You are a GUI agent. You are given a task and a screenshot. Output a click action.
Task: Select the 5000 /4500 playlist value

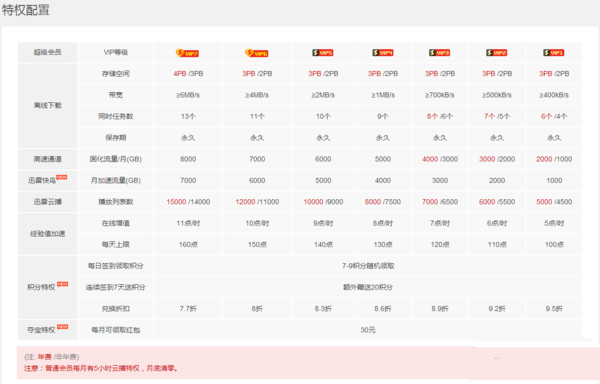[x=554, y=202]
